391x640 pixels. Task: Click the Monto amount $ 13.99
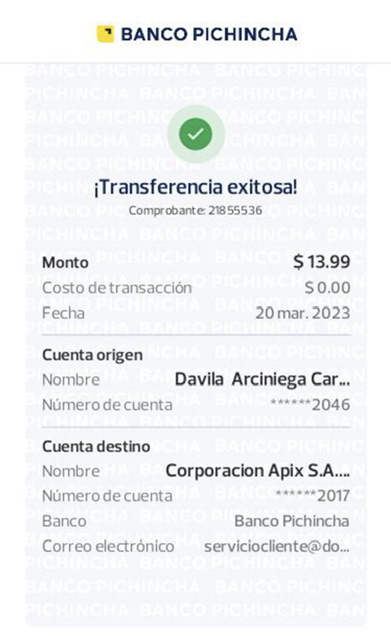322,261
